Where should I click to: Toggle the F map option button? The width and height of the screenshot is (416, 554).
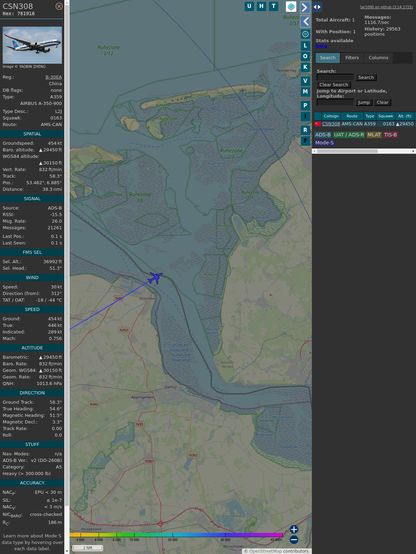[305, 141]
